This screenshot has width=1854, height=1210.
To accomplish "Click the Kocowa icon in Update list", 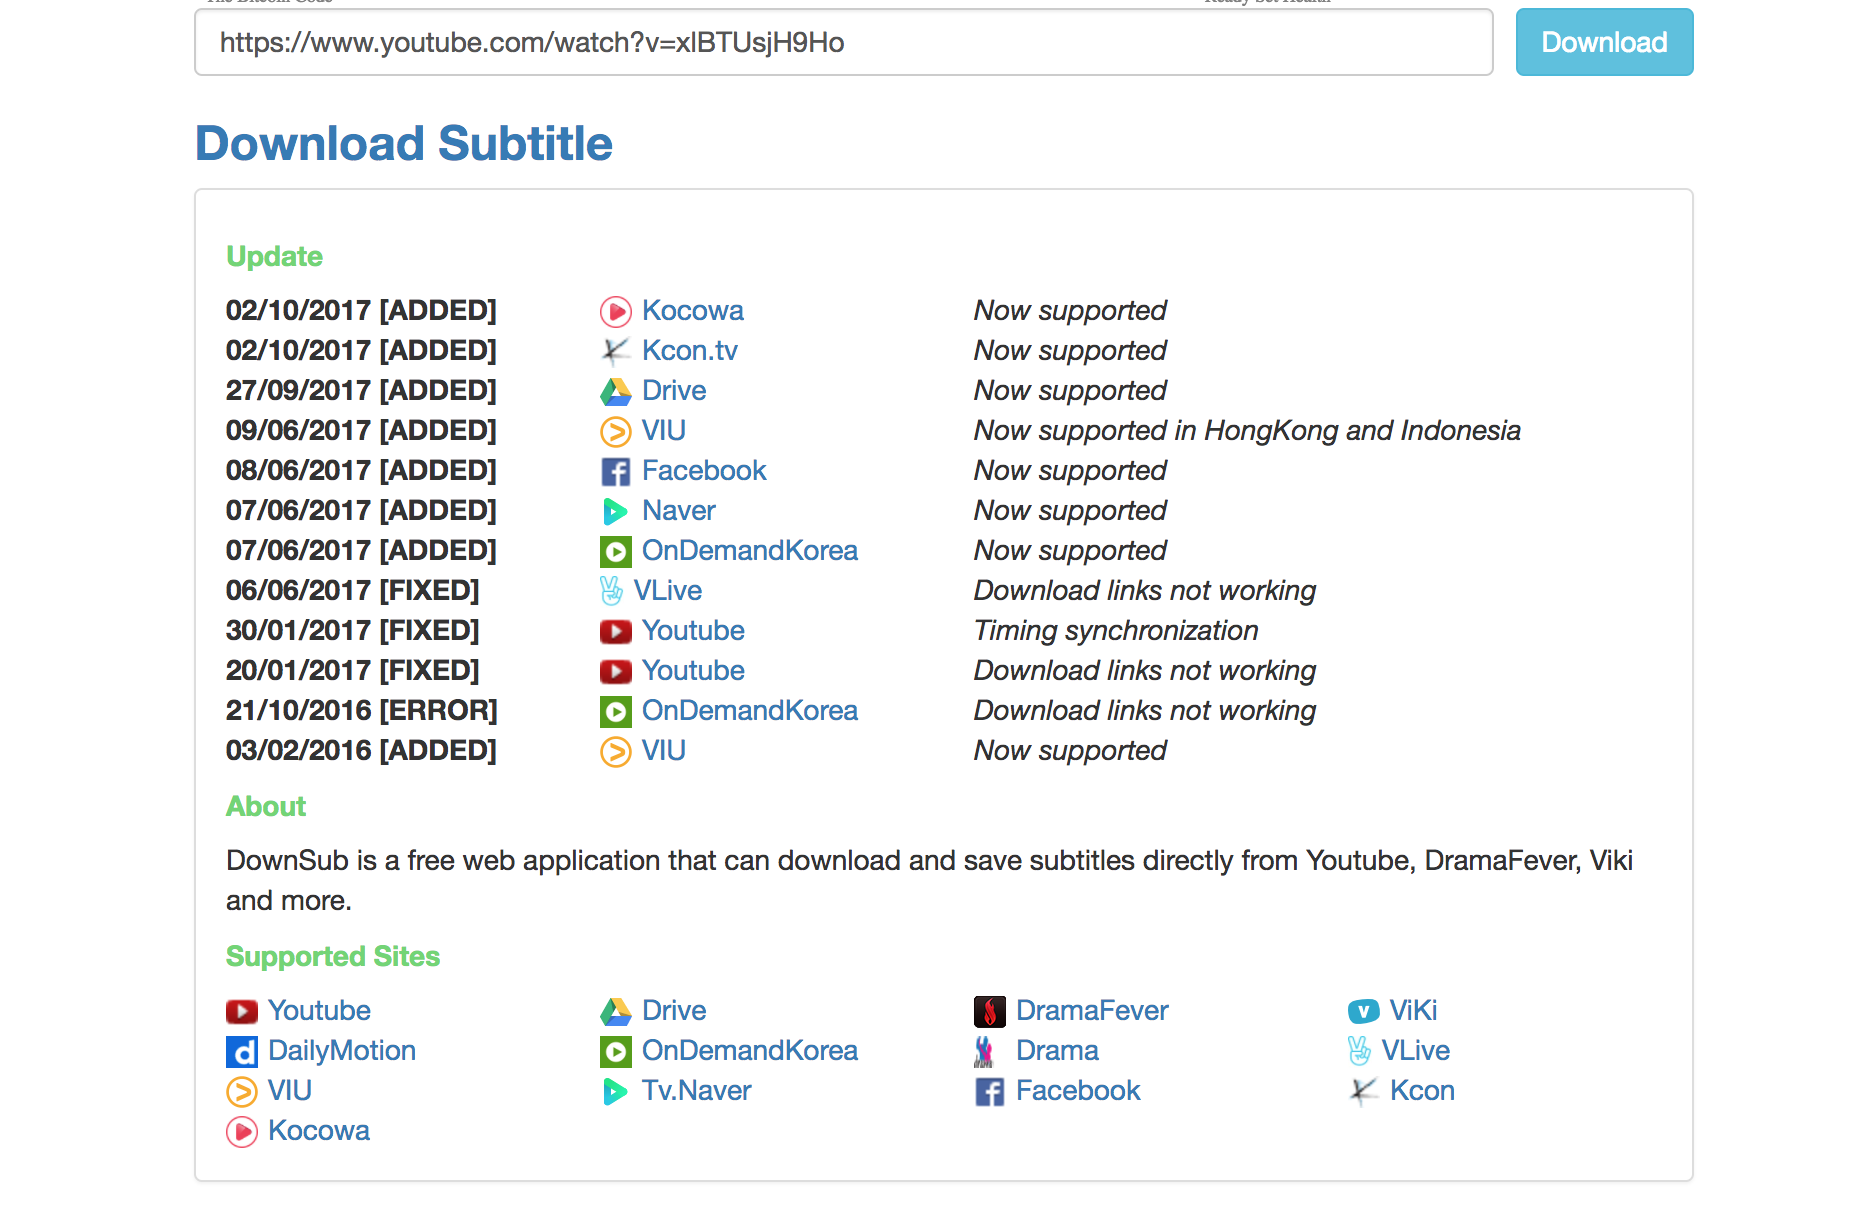I will pyautogui.click(x=615, y=312).
